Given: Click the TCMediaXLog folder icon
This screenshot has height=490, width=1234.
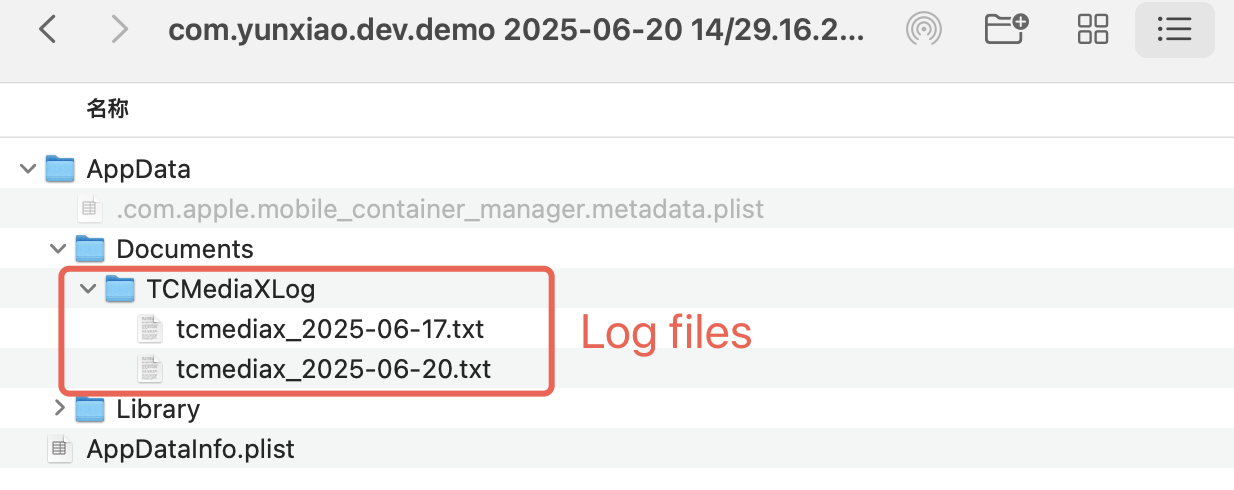Looking at the screenshot, I should click(x=121, y=290).
